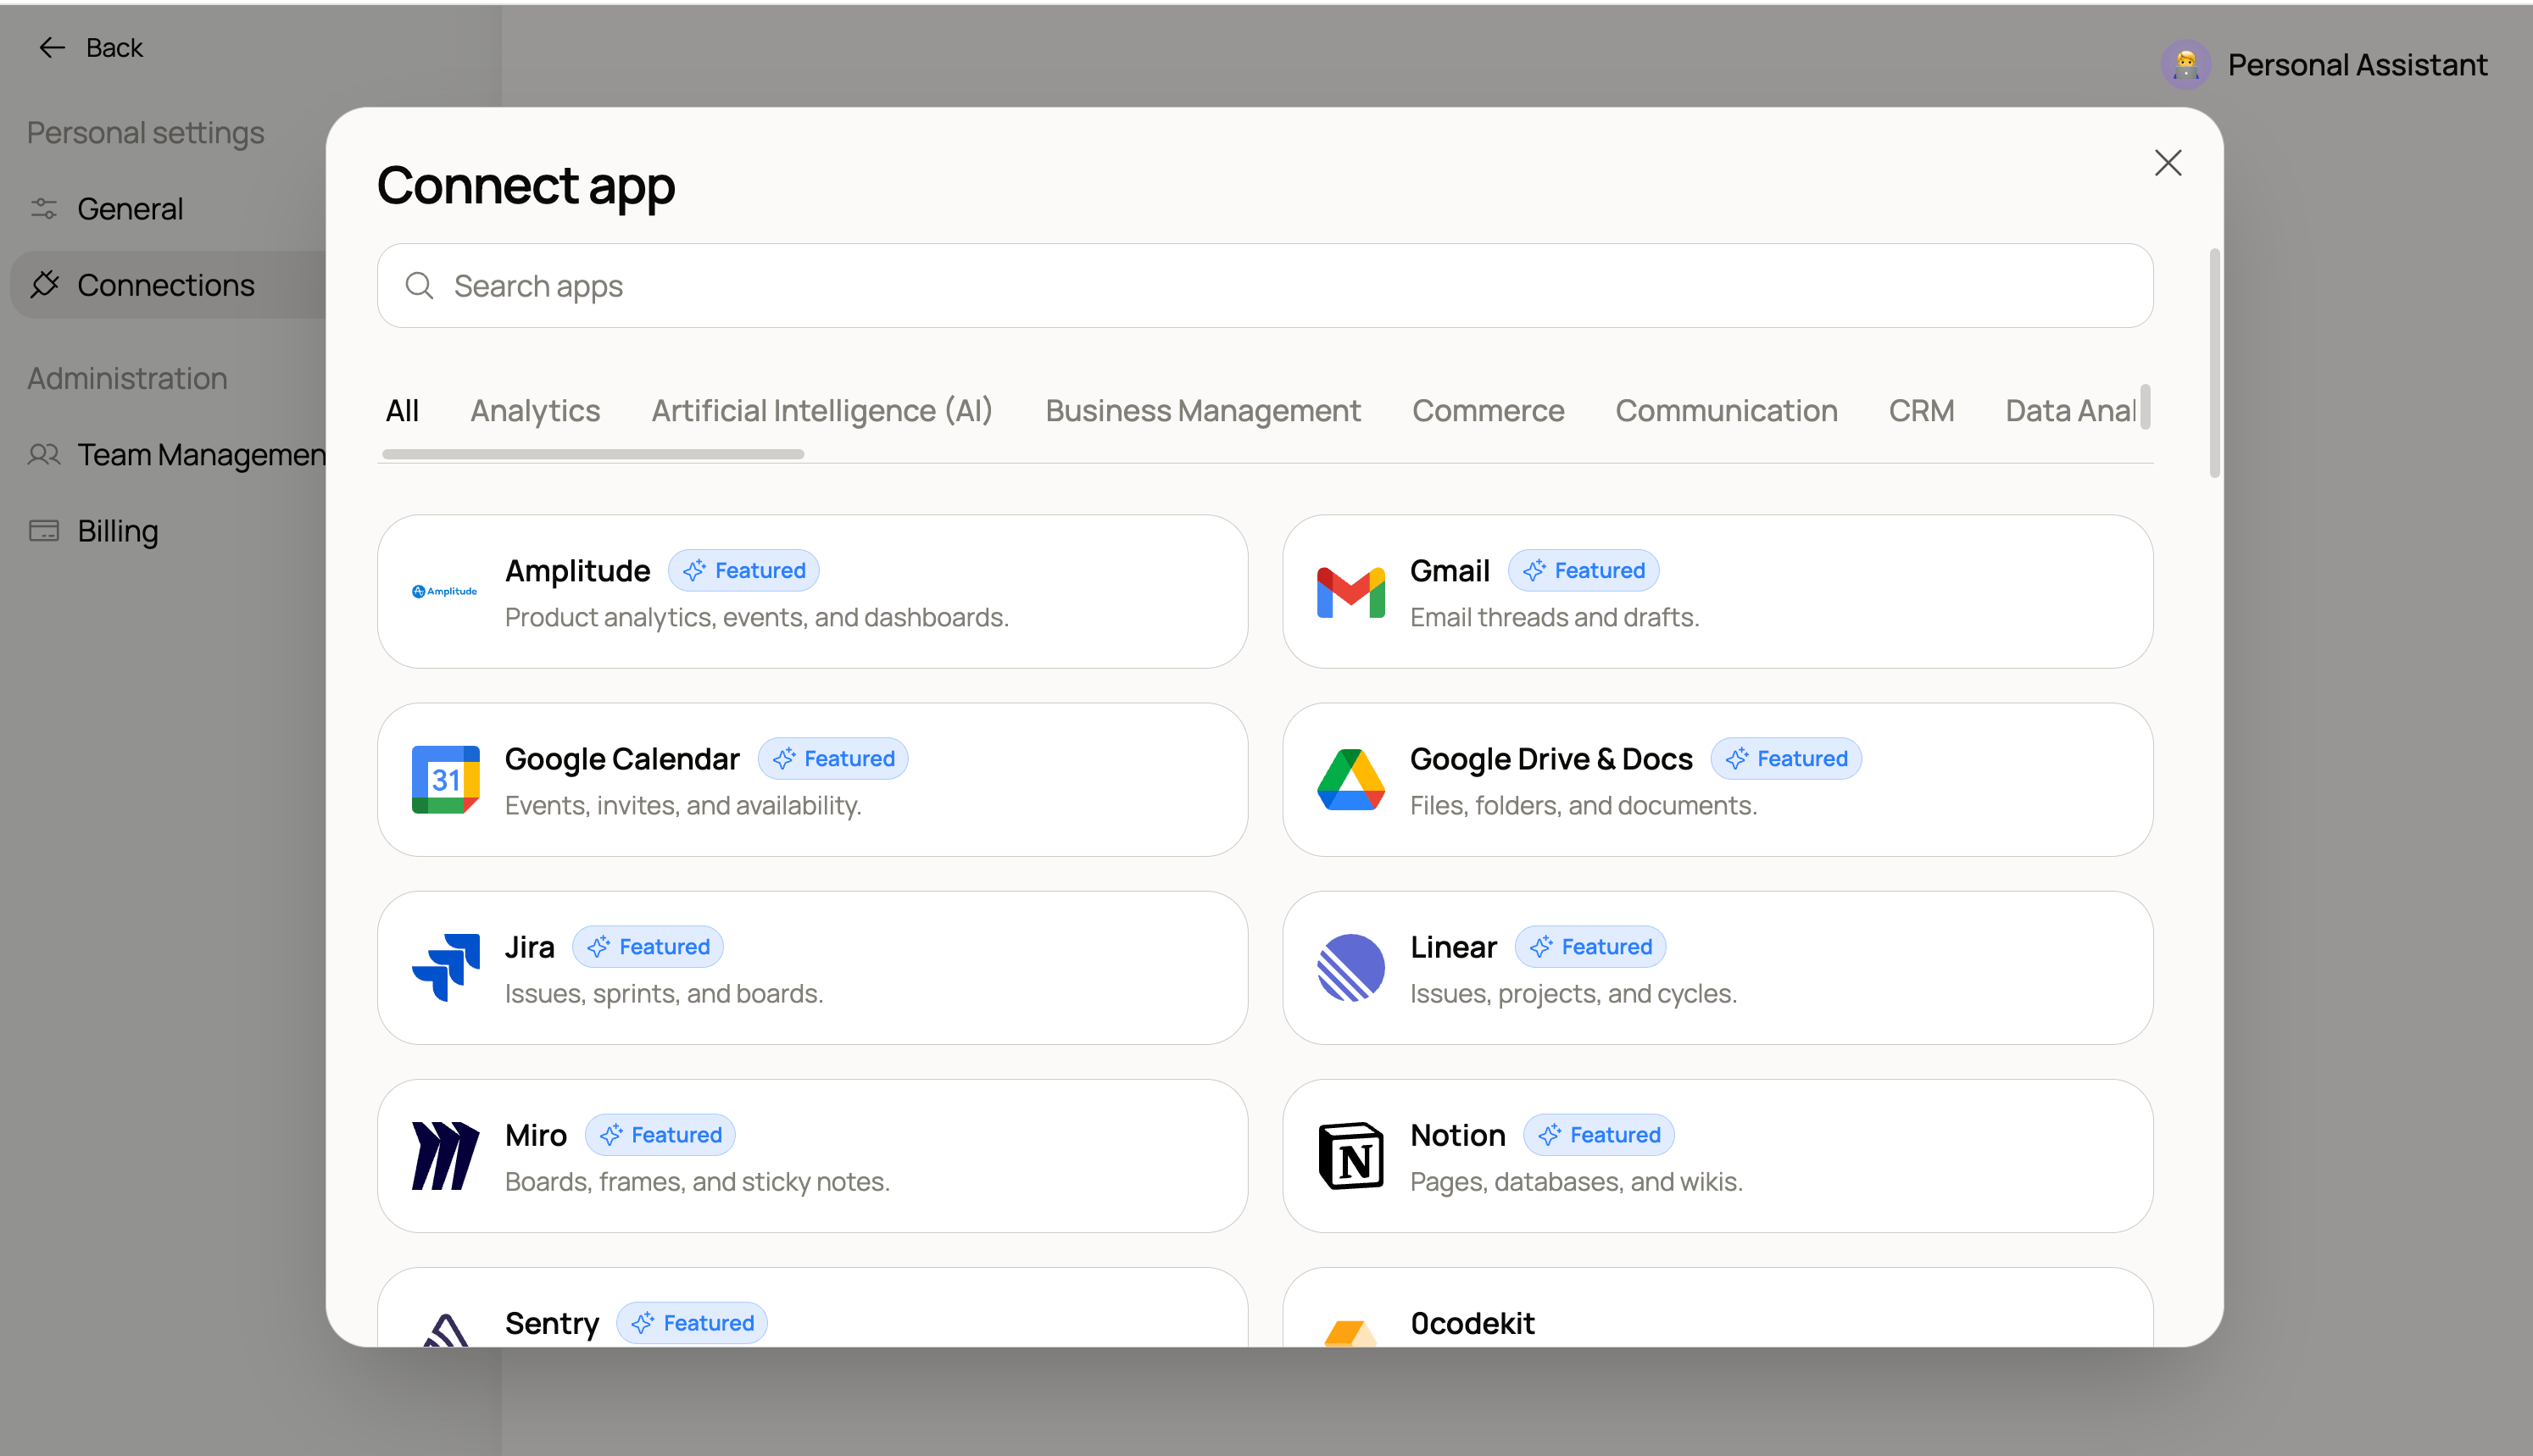Image resolution: width=2533 pixels, height=1456 pixels.
Task: Click the Featured badge next to Linear
Action: 1590,946
